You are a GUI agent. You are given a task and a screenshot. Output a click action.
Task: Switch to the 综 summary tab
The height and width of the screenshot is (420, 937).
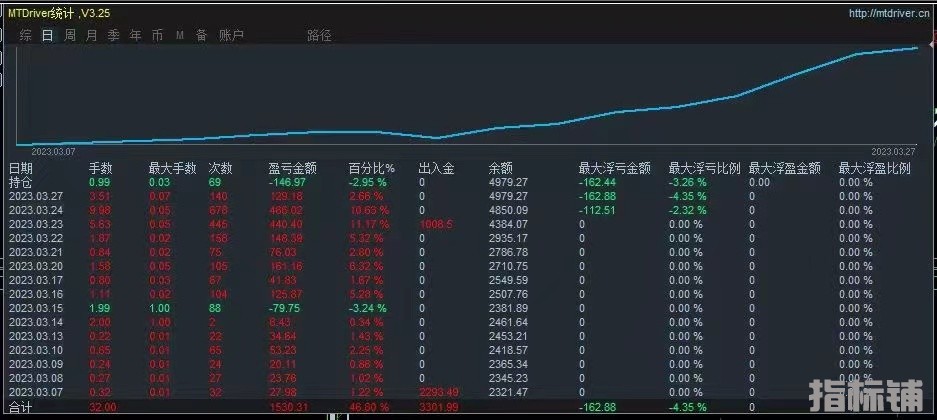pos(26,35)
